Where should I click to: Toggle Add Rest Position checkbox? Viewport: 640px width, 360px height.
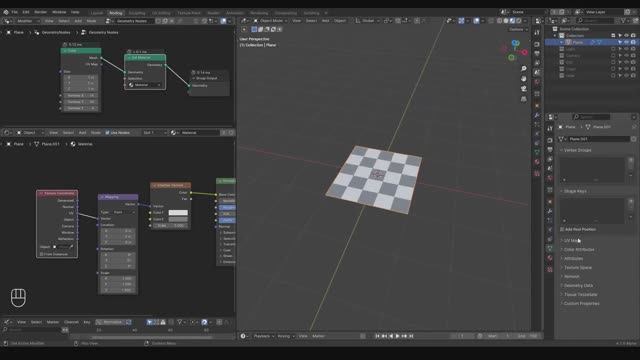562,229
